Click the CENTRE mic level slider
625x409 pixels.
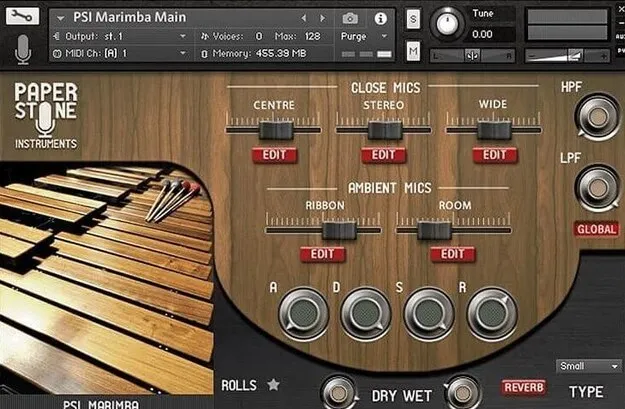click(x=276, y=130)
